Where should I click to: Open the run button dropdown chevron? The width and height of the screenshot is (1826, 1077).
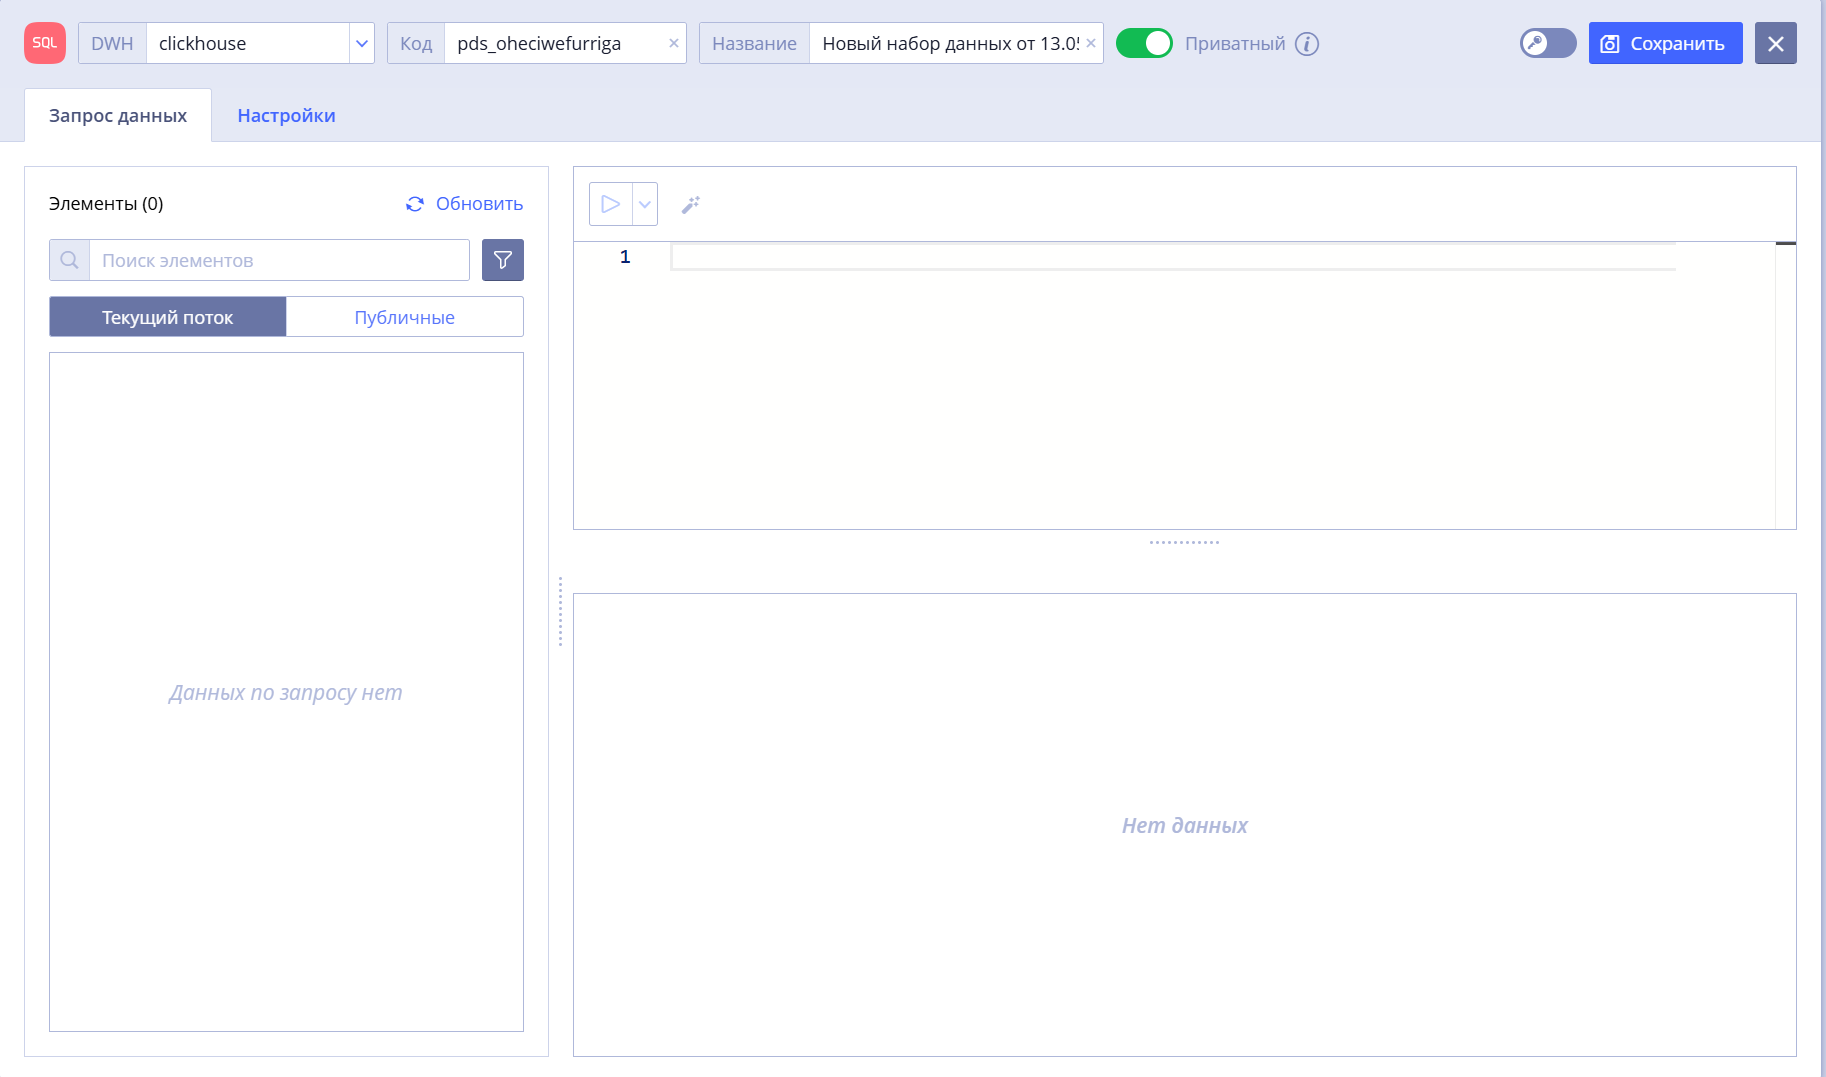coord(645,204)
